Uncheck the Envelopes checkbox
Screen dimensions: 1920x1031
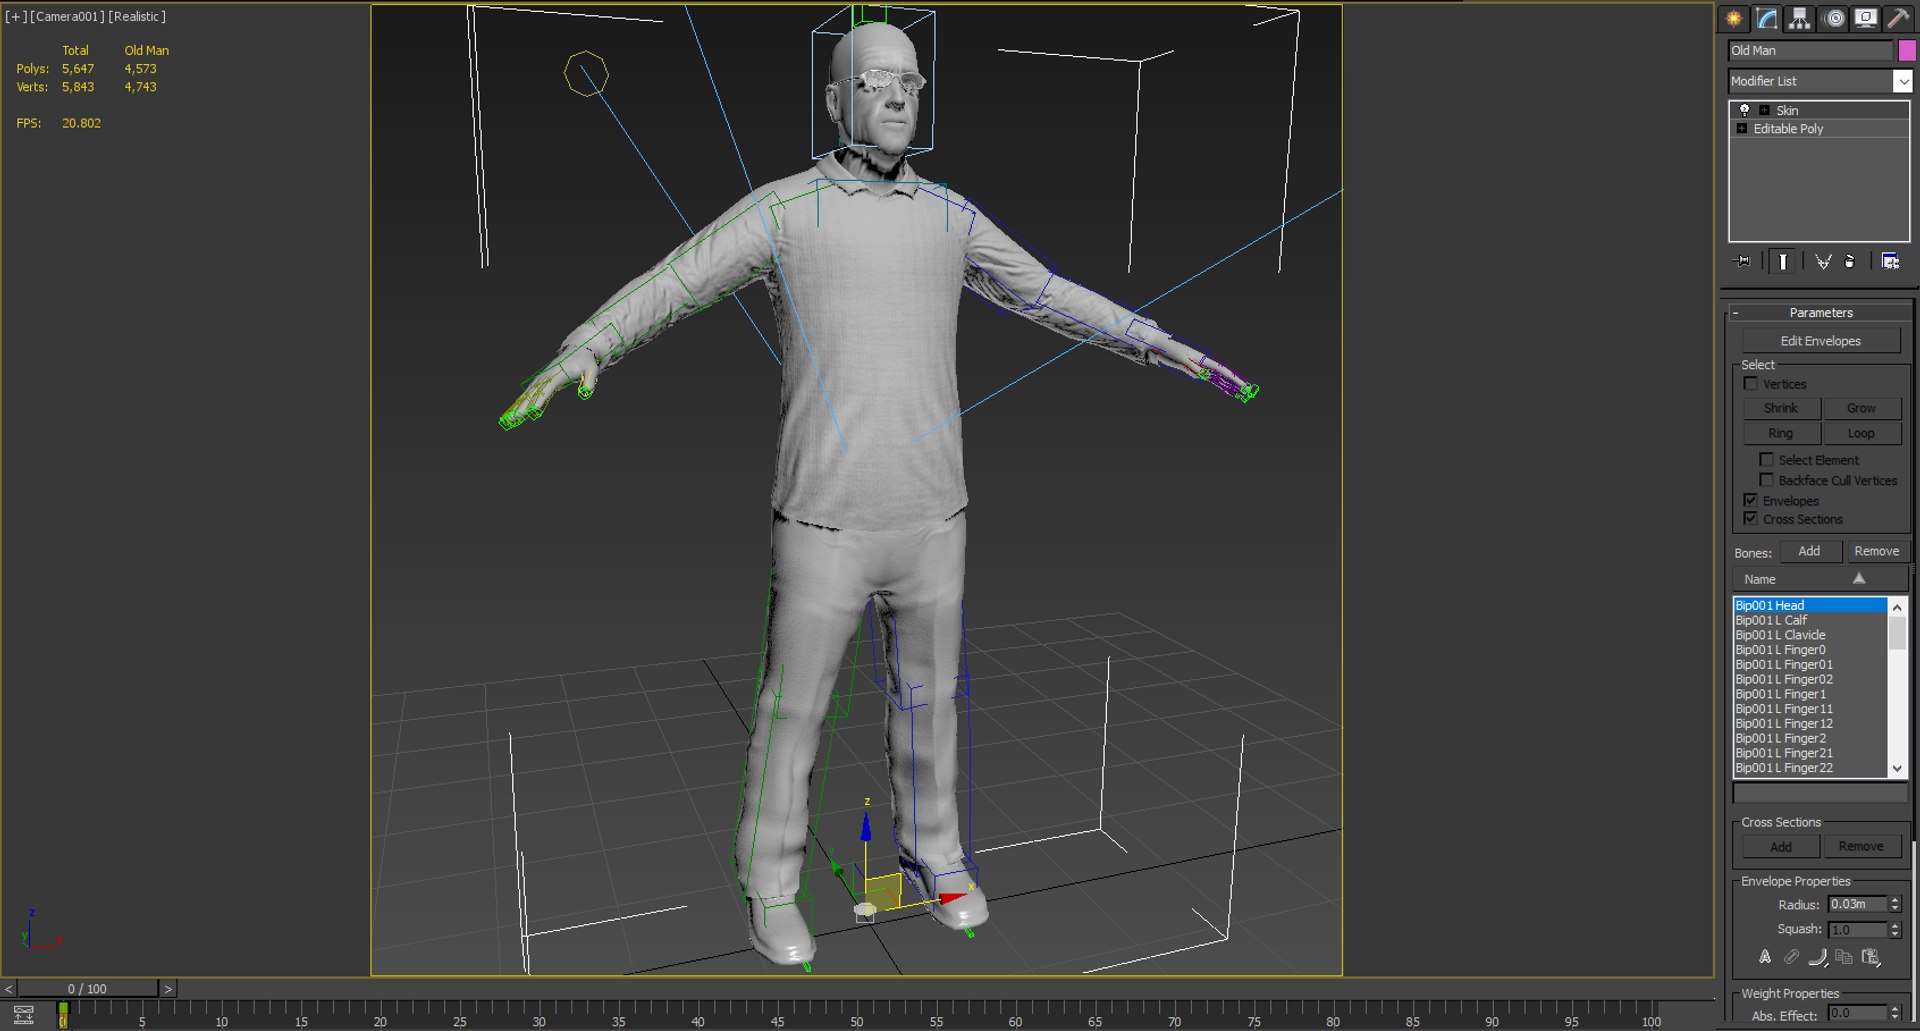[1750, 500]
